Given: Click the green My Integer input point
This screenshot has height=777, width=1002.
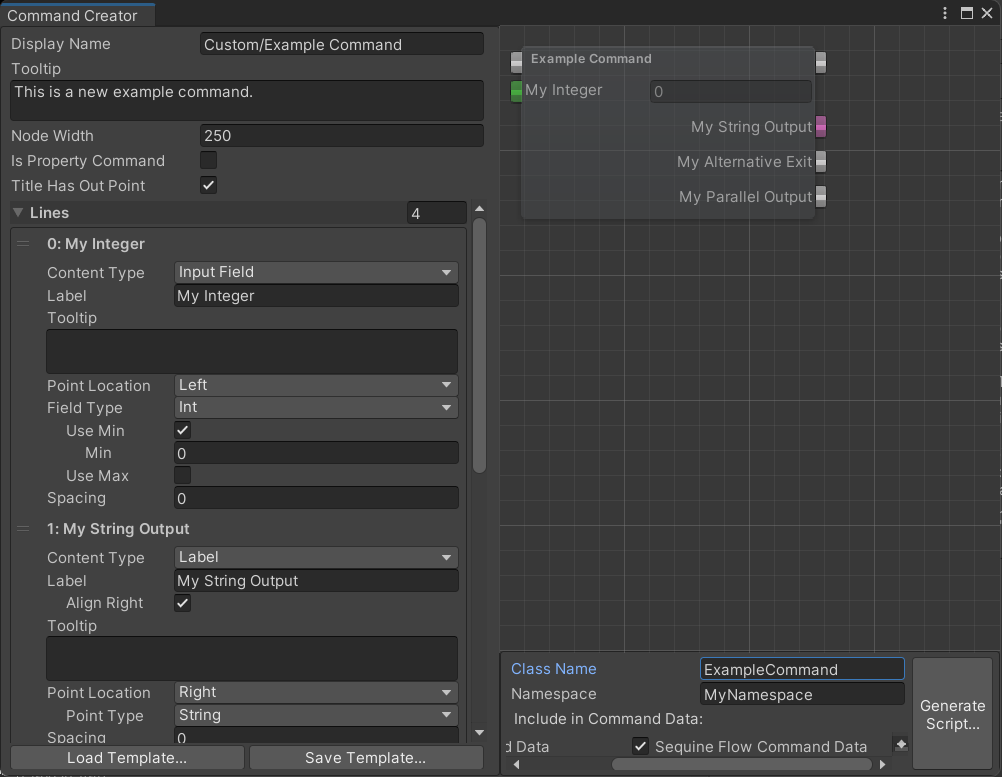Looking at the screenshot, I should pos(516,91).
